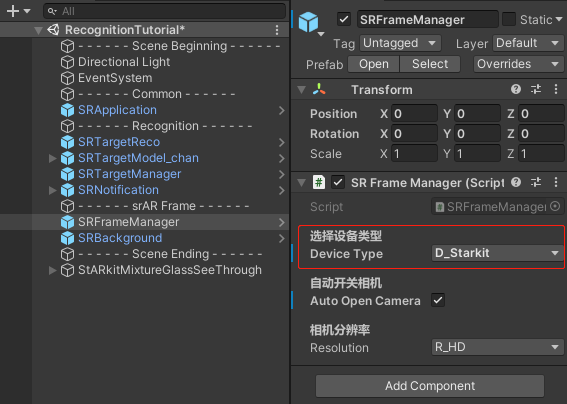Select SRBackground in hierarchy
The height and width of the screenshot is (404, 567).
(x=120, y=238)
